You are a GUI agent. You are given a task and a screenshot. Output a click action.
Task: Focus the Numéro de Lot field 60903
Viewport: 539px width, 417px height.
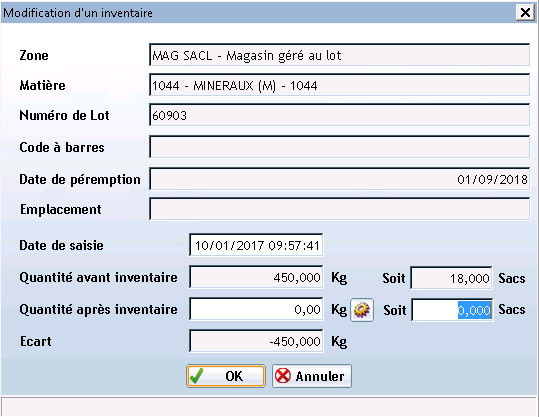339,115
